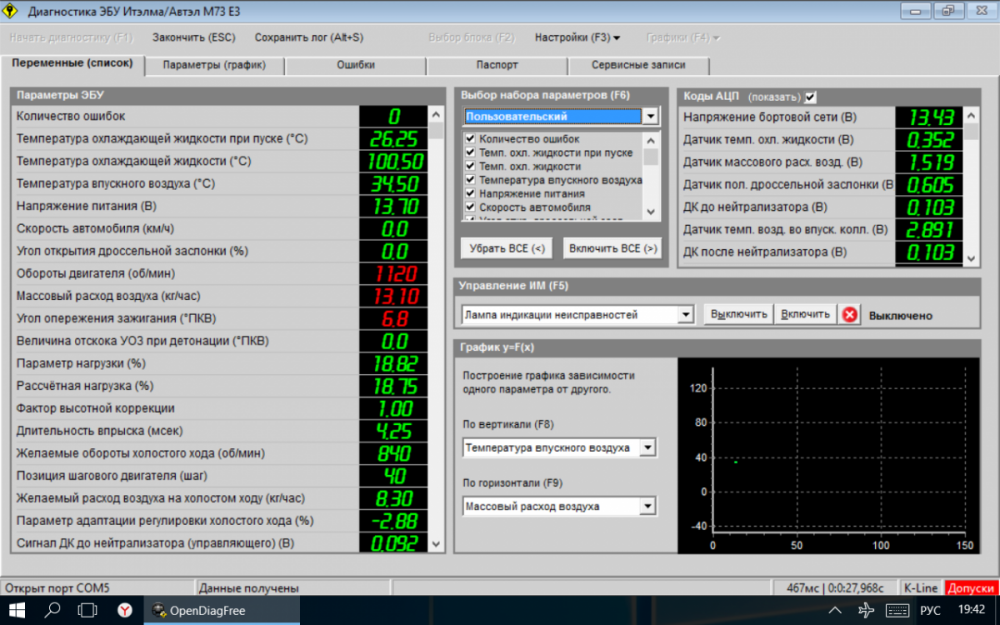Uncheck the Напряжение питания parameter checkbox

tap(470, 194)
